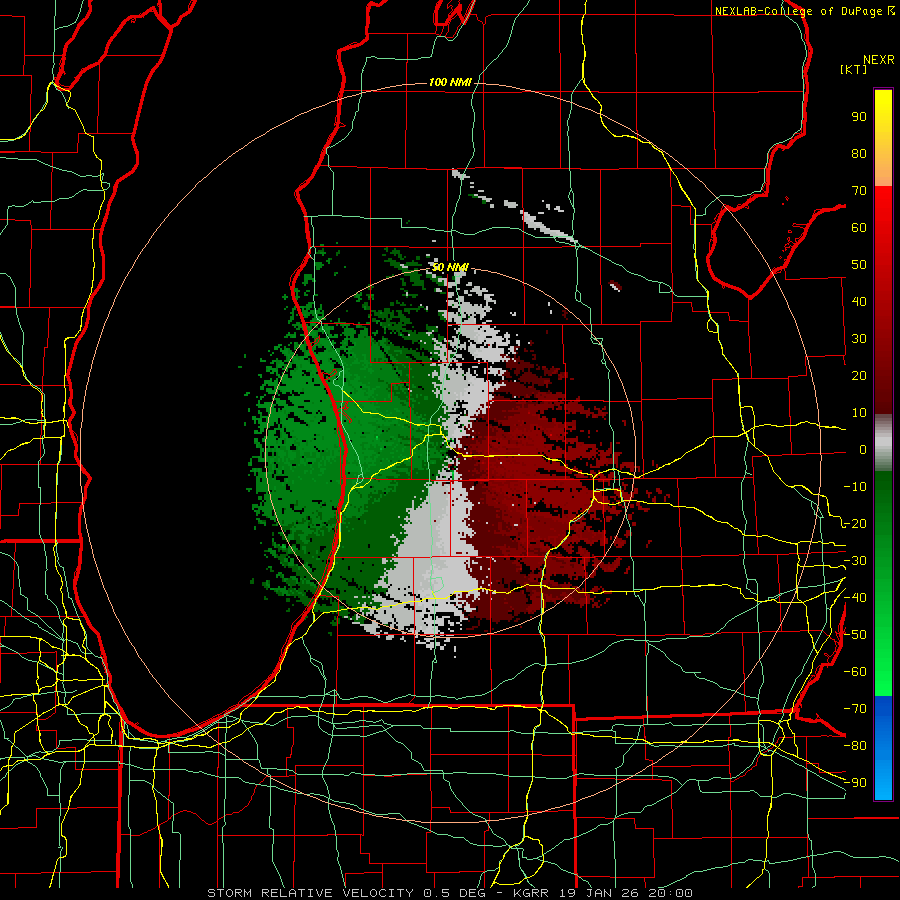The height and width of the screenshot is (900, 900).
Task: Click the 50 value on the velocity scale
Action: [859, 265]
